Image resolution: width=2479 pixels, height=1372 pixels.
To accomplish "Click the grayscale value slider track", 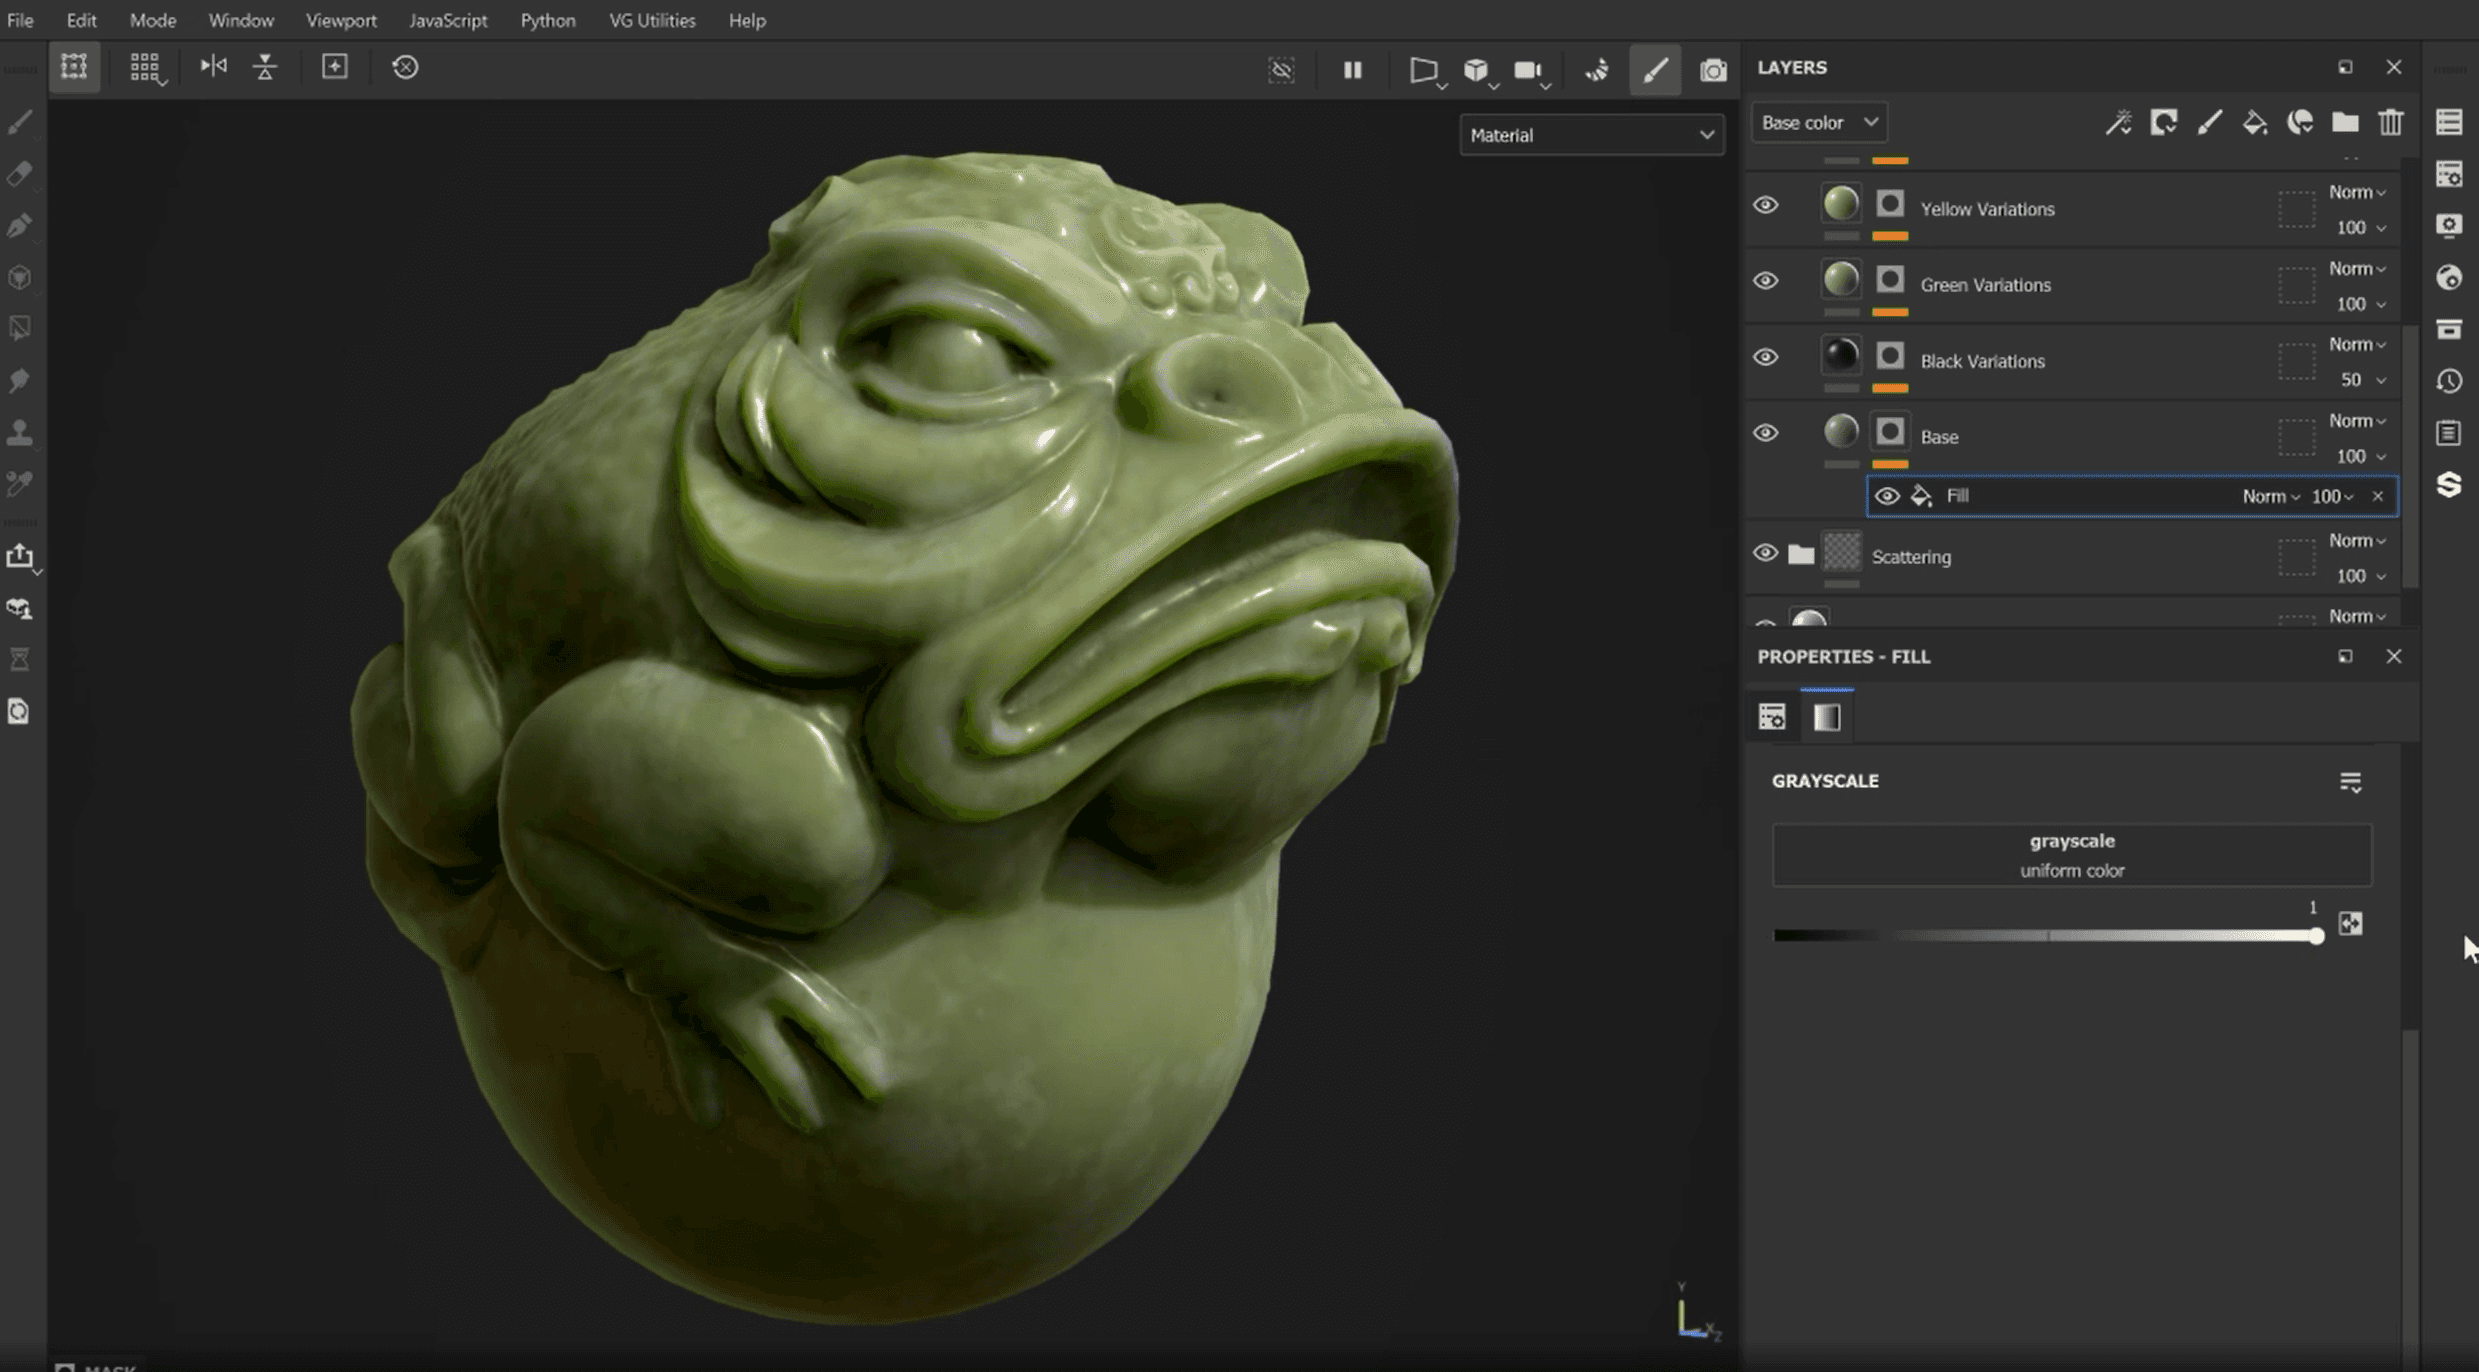I will click(x=2044, y=936).
